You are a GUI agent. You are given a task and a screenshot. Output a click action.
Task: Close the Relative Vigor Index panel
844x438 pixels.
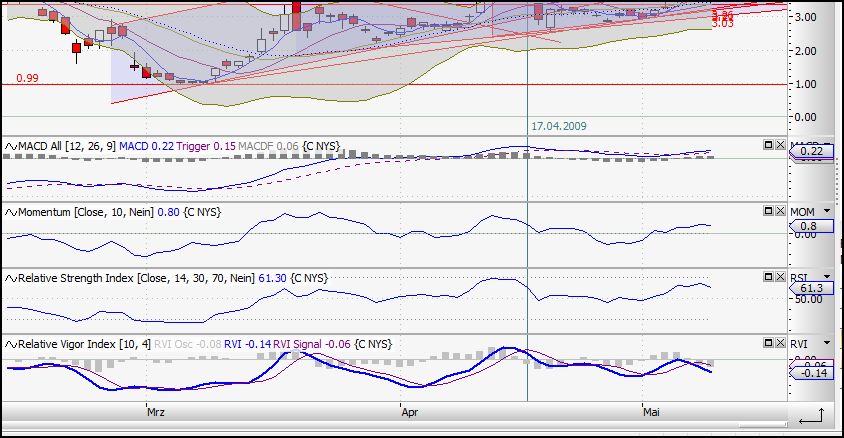pyautogui.click(x=780, y=343)
